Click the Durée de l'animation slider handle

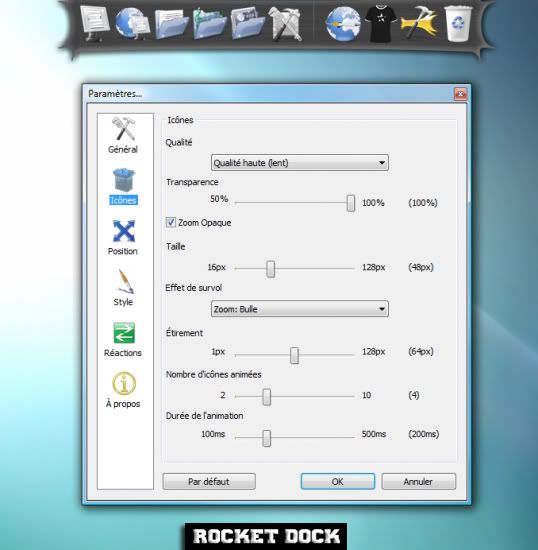(x=267, y=438)
